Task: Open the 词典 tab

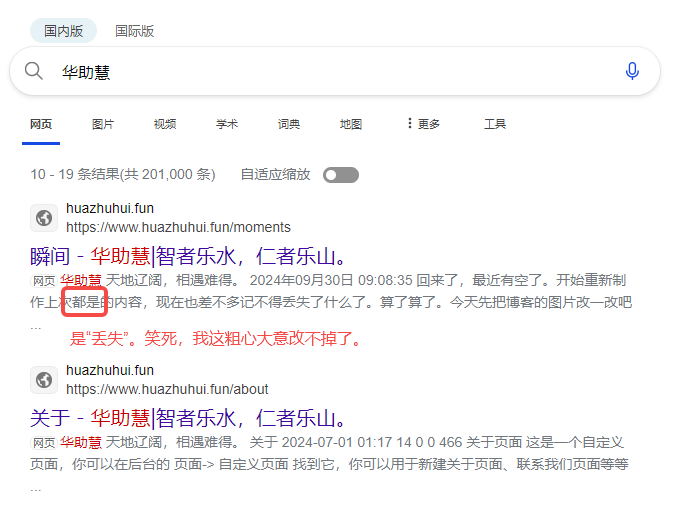Action: click(x=289, y=124)
